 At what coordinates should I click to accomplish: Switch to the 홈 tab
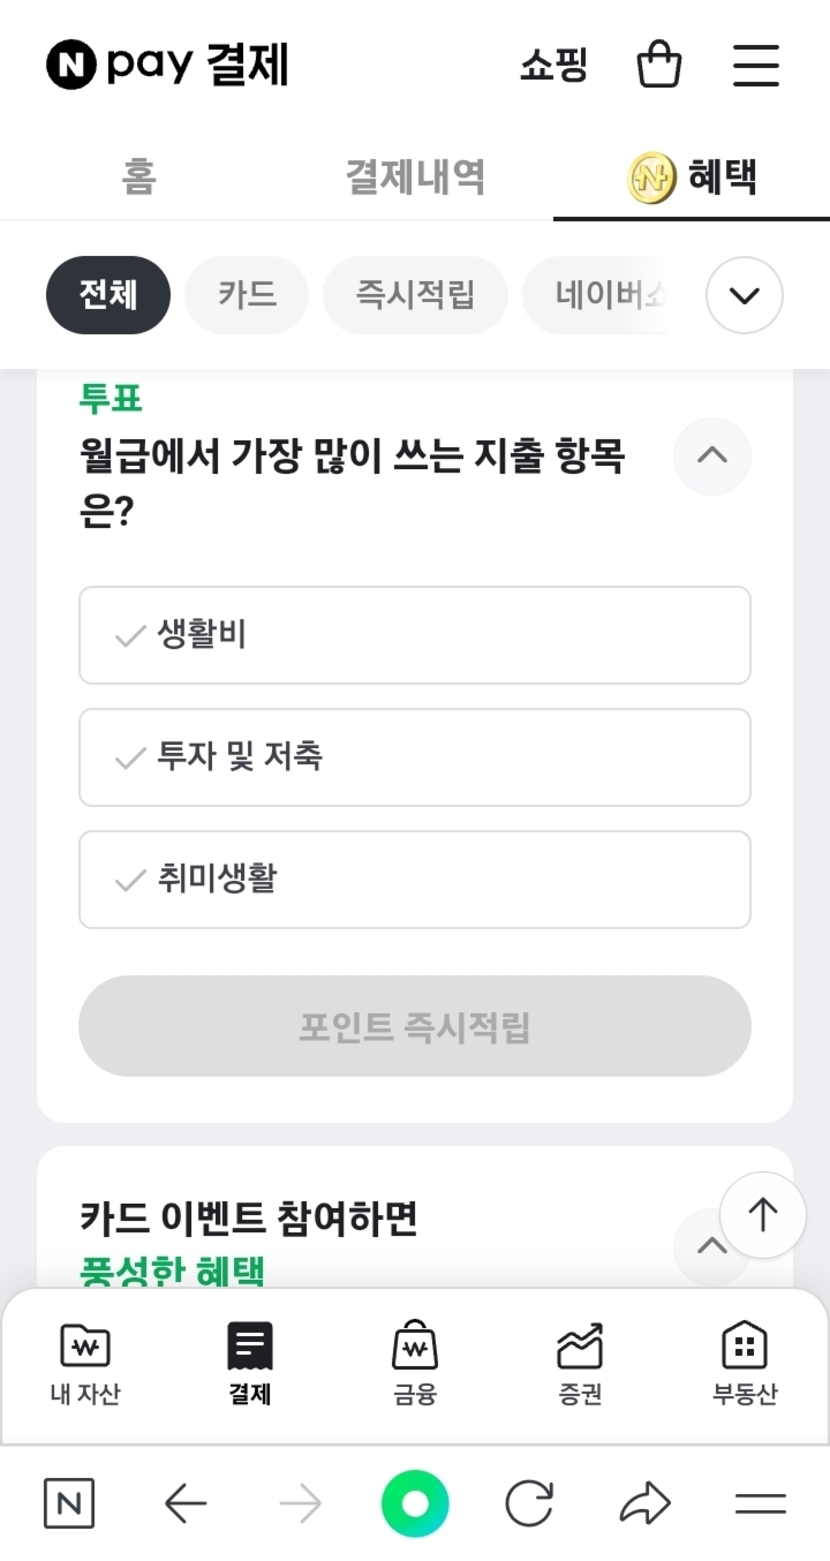coord(139,177)
